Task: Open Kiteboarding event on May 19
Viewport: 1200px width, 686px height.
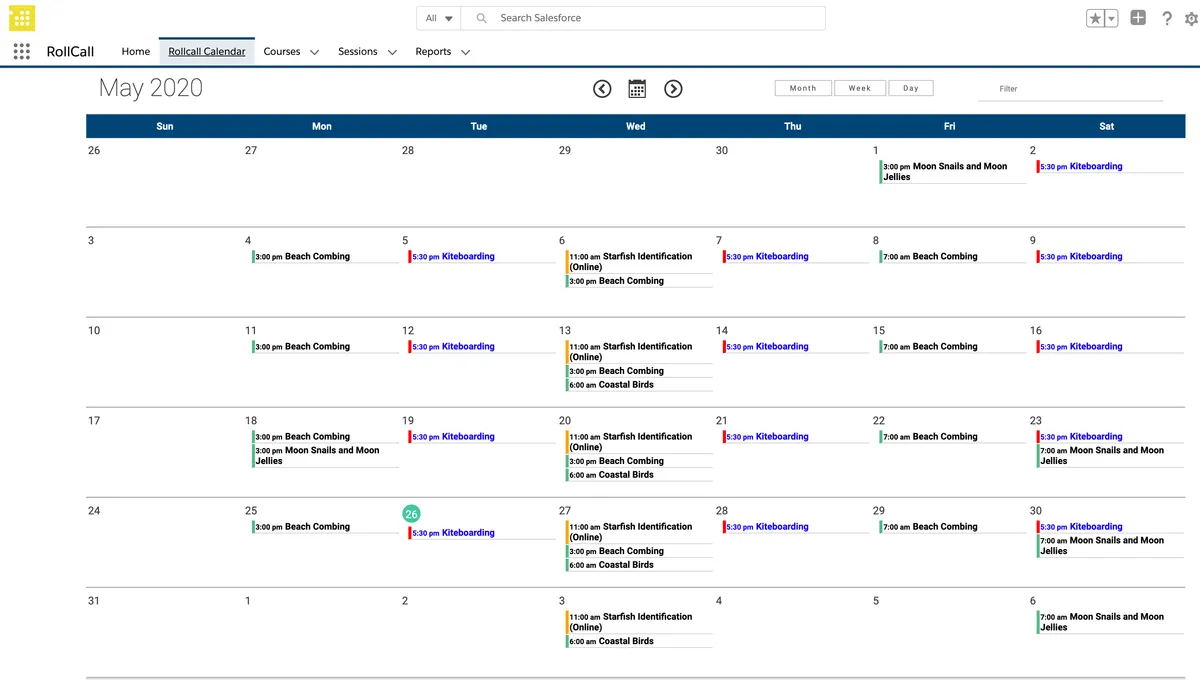Action: (482, 437)
